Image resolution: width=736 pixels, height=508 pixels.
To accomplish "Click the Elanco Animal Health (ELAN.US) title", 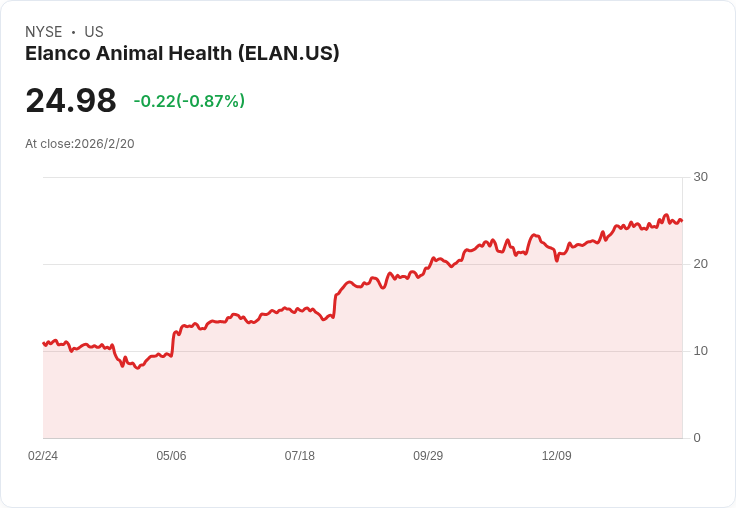I will pyautogui.click(x=182, y=53).
